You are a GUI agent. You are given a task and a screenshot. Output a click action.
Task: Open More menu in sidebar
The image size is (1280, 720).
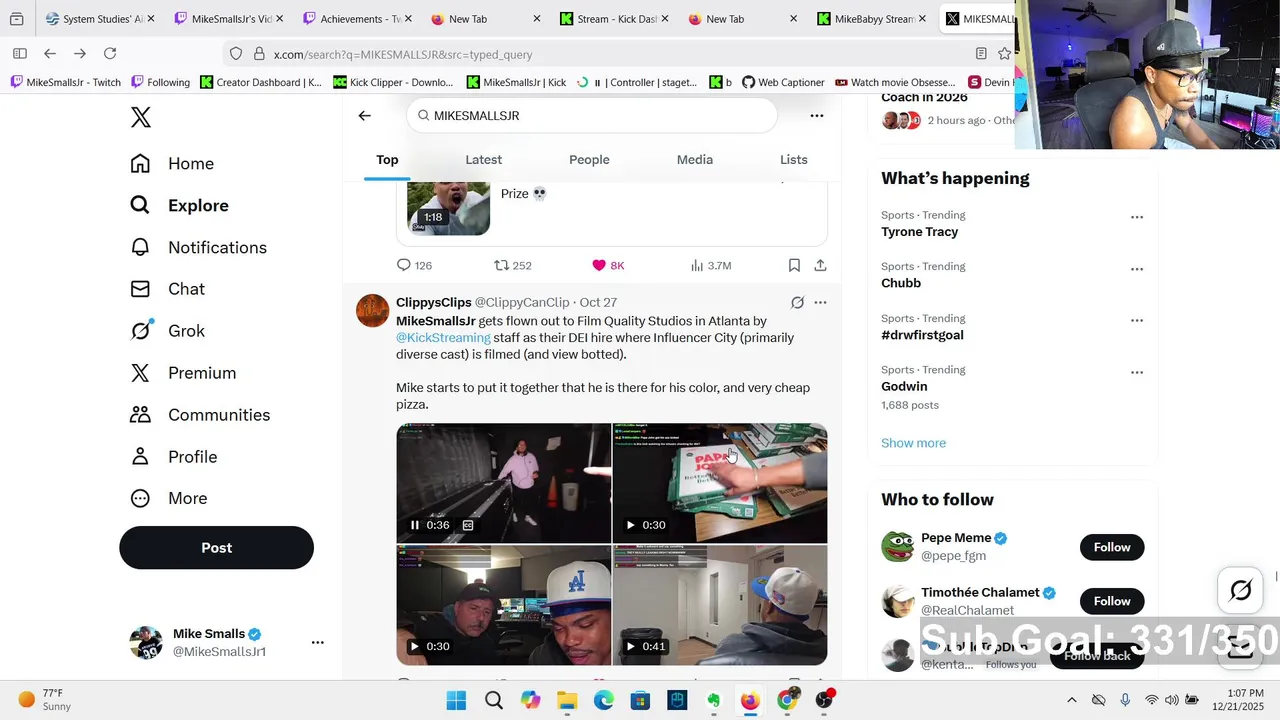(x=168, y=498)
